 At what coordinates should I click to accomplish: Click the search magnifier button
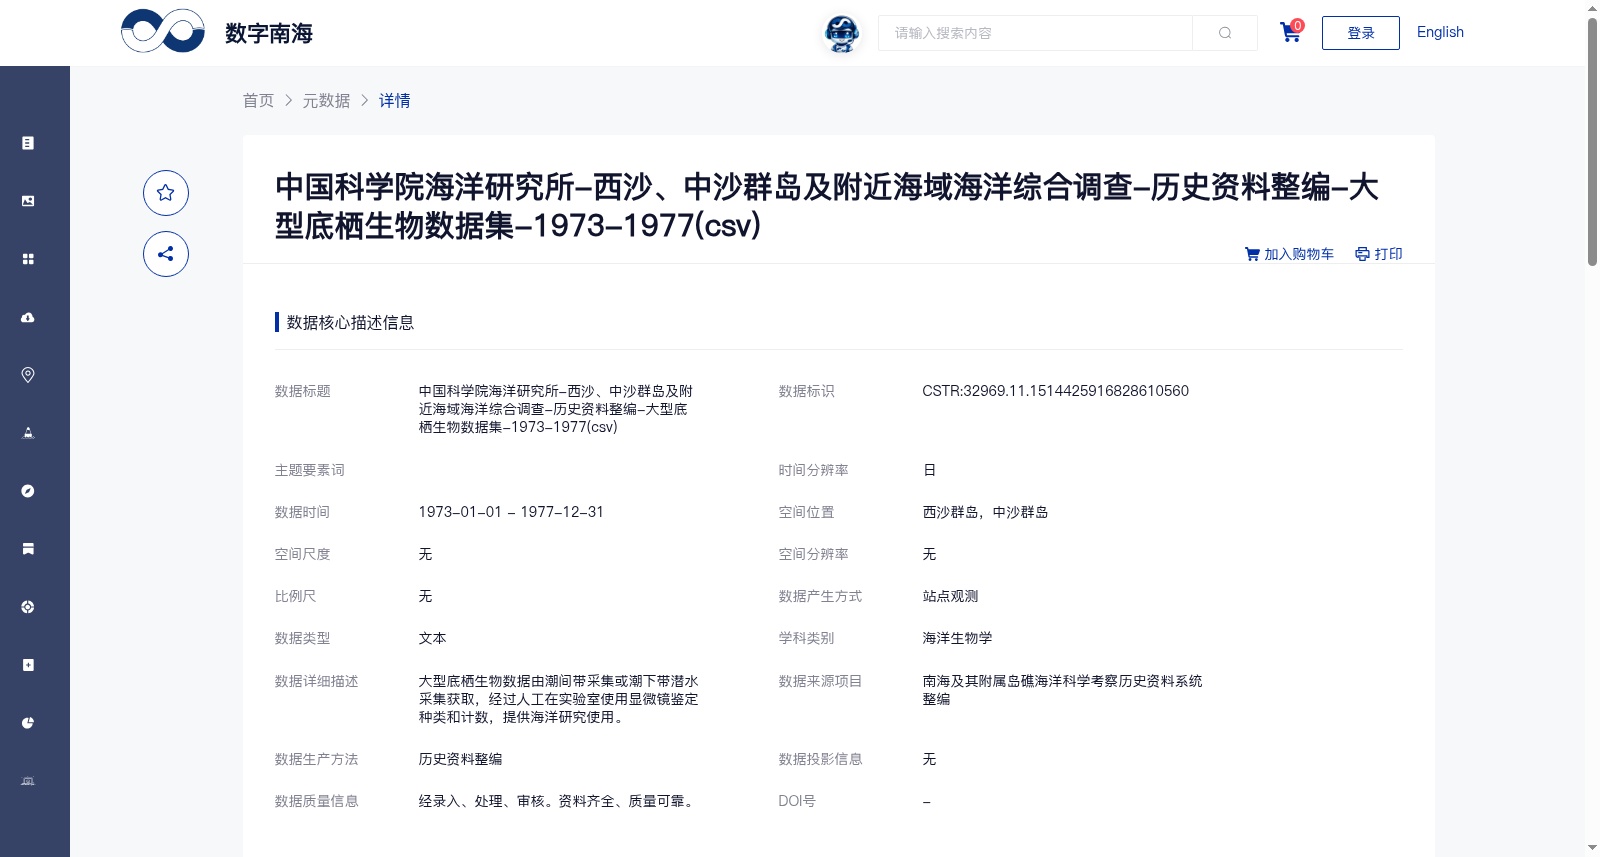pos(1225,33)
